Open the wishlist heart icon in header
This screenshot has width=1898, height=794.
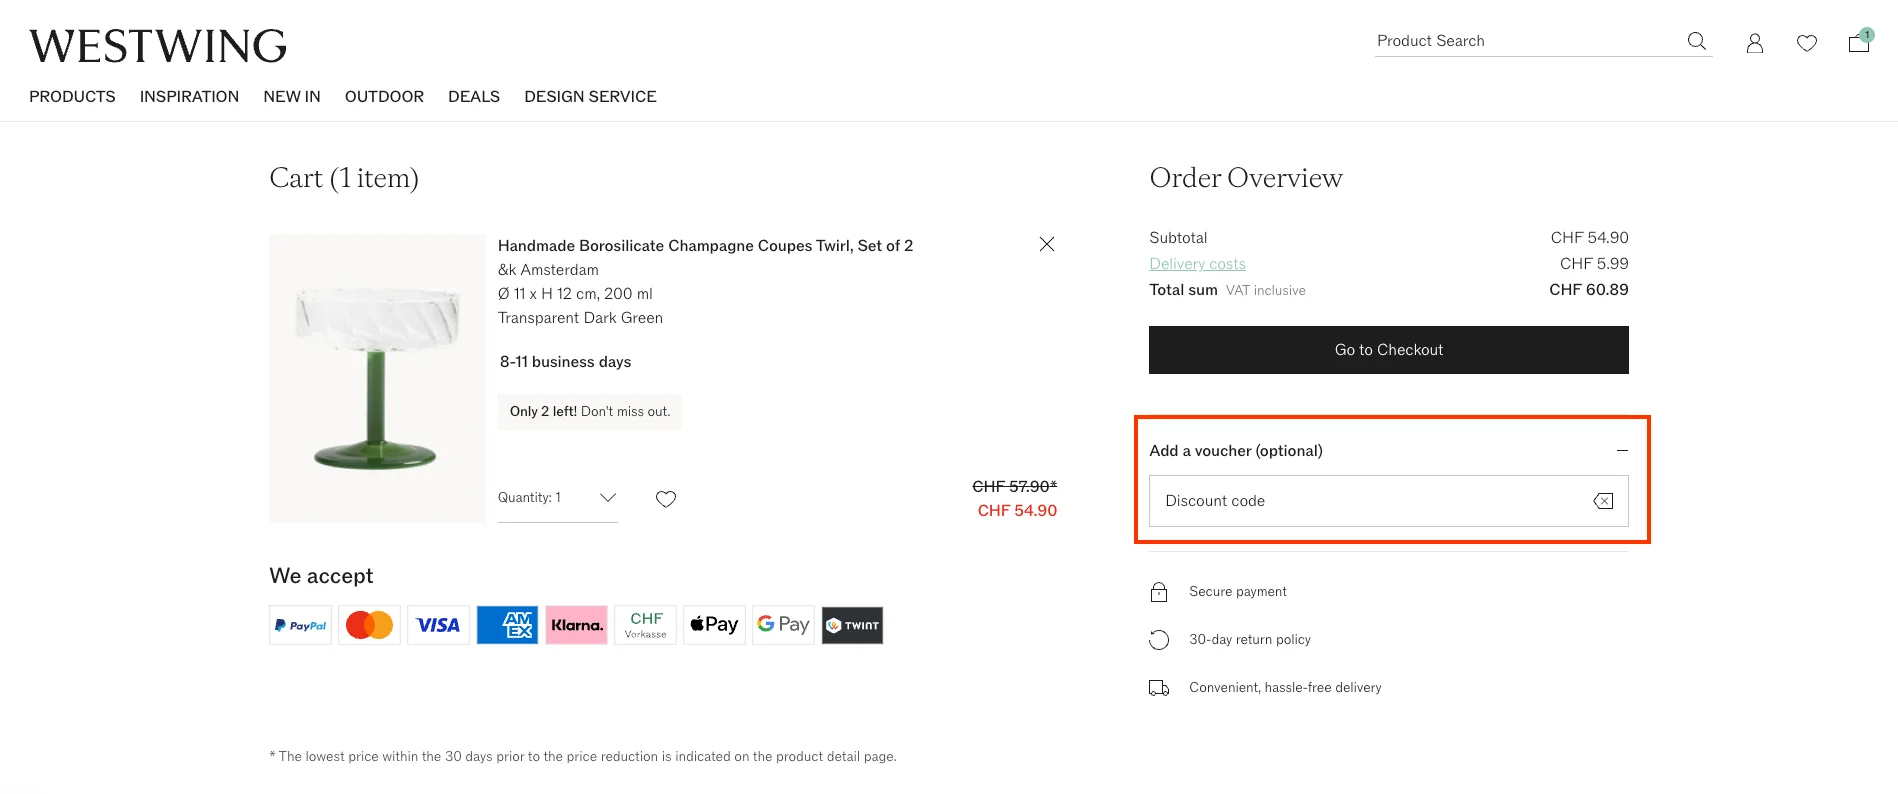[x=1806, y=43]
